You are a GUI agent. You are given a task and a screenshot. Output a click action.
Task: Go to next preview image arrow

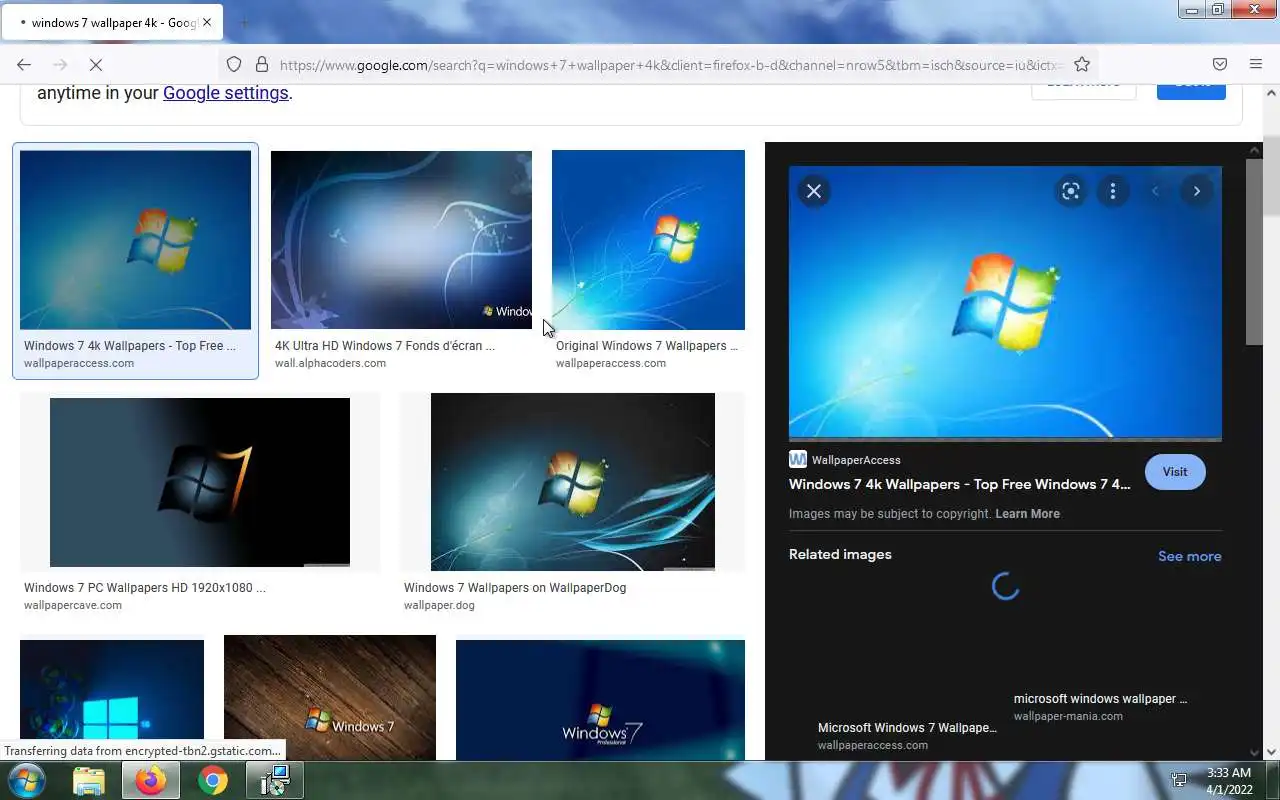(1197, 191)
